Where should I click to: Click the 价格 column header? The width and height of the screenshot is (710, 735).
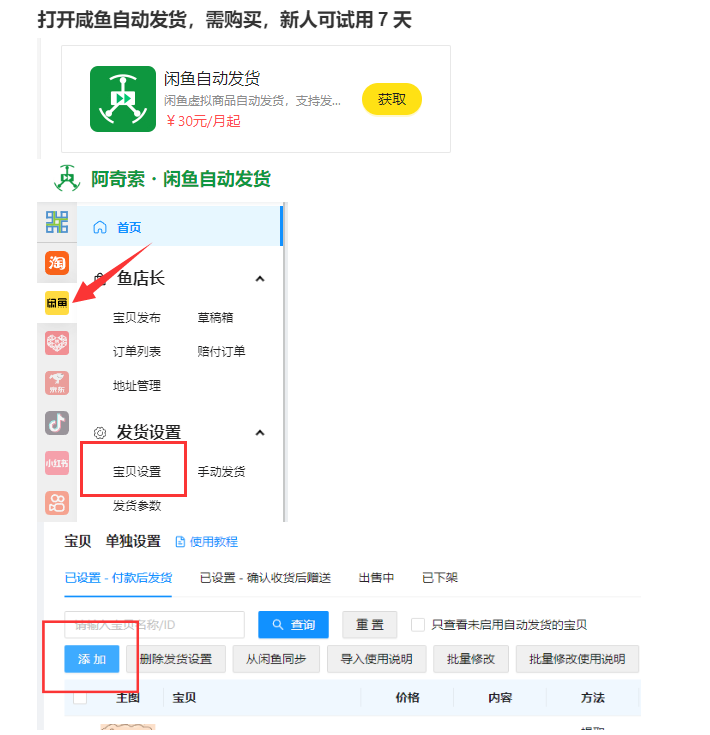pyautogui.click(x=407, y=698)
